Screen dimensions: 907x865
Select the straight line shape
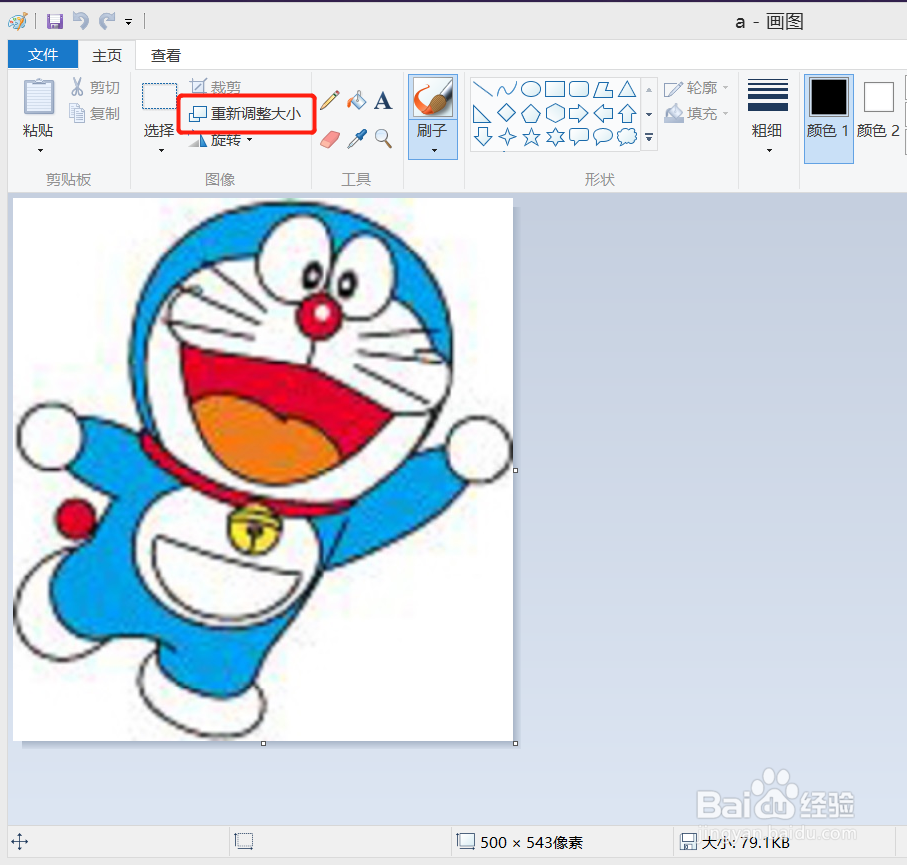pos(482,89)
